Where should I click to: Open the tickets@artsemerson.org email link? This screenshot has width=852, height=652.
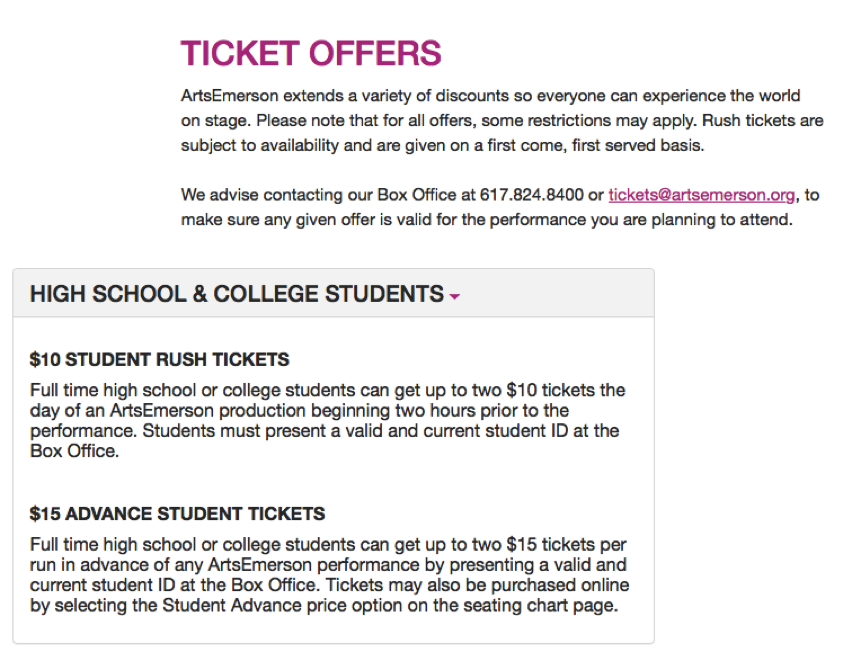point(701,195)
